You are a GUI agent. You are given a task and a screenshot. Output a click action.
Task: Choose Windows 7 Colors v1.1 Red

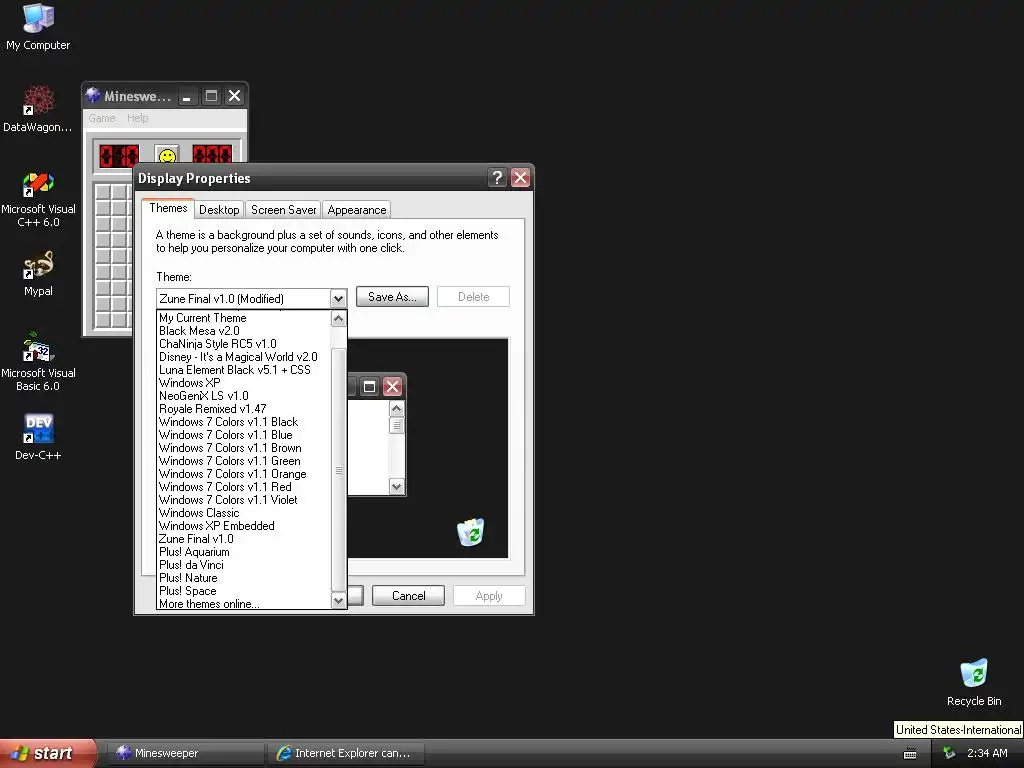click(244, 487)
